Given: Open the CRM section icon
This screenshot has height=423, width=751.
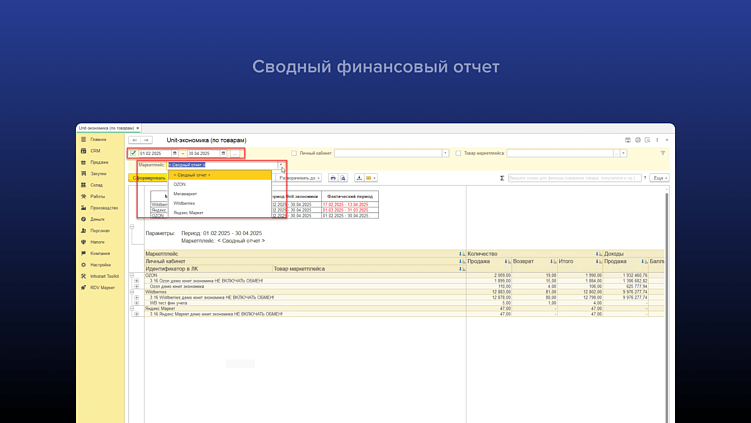Looking at the screenshot, I should 83,151.
